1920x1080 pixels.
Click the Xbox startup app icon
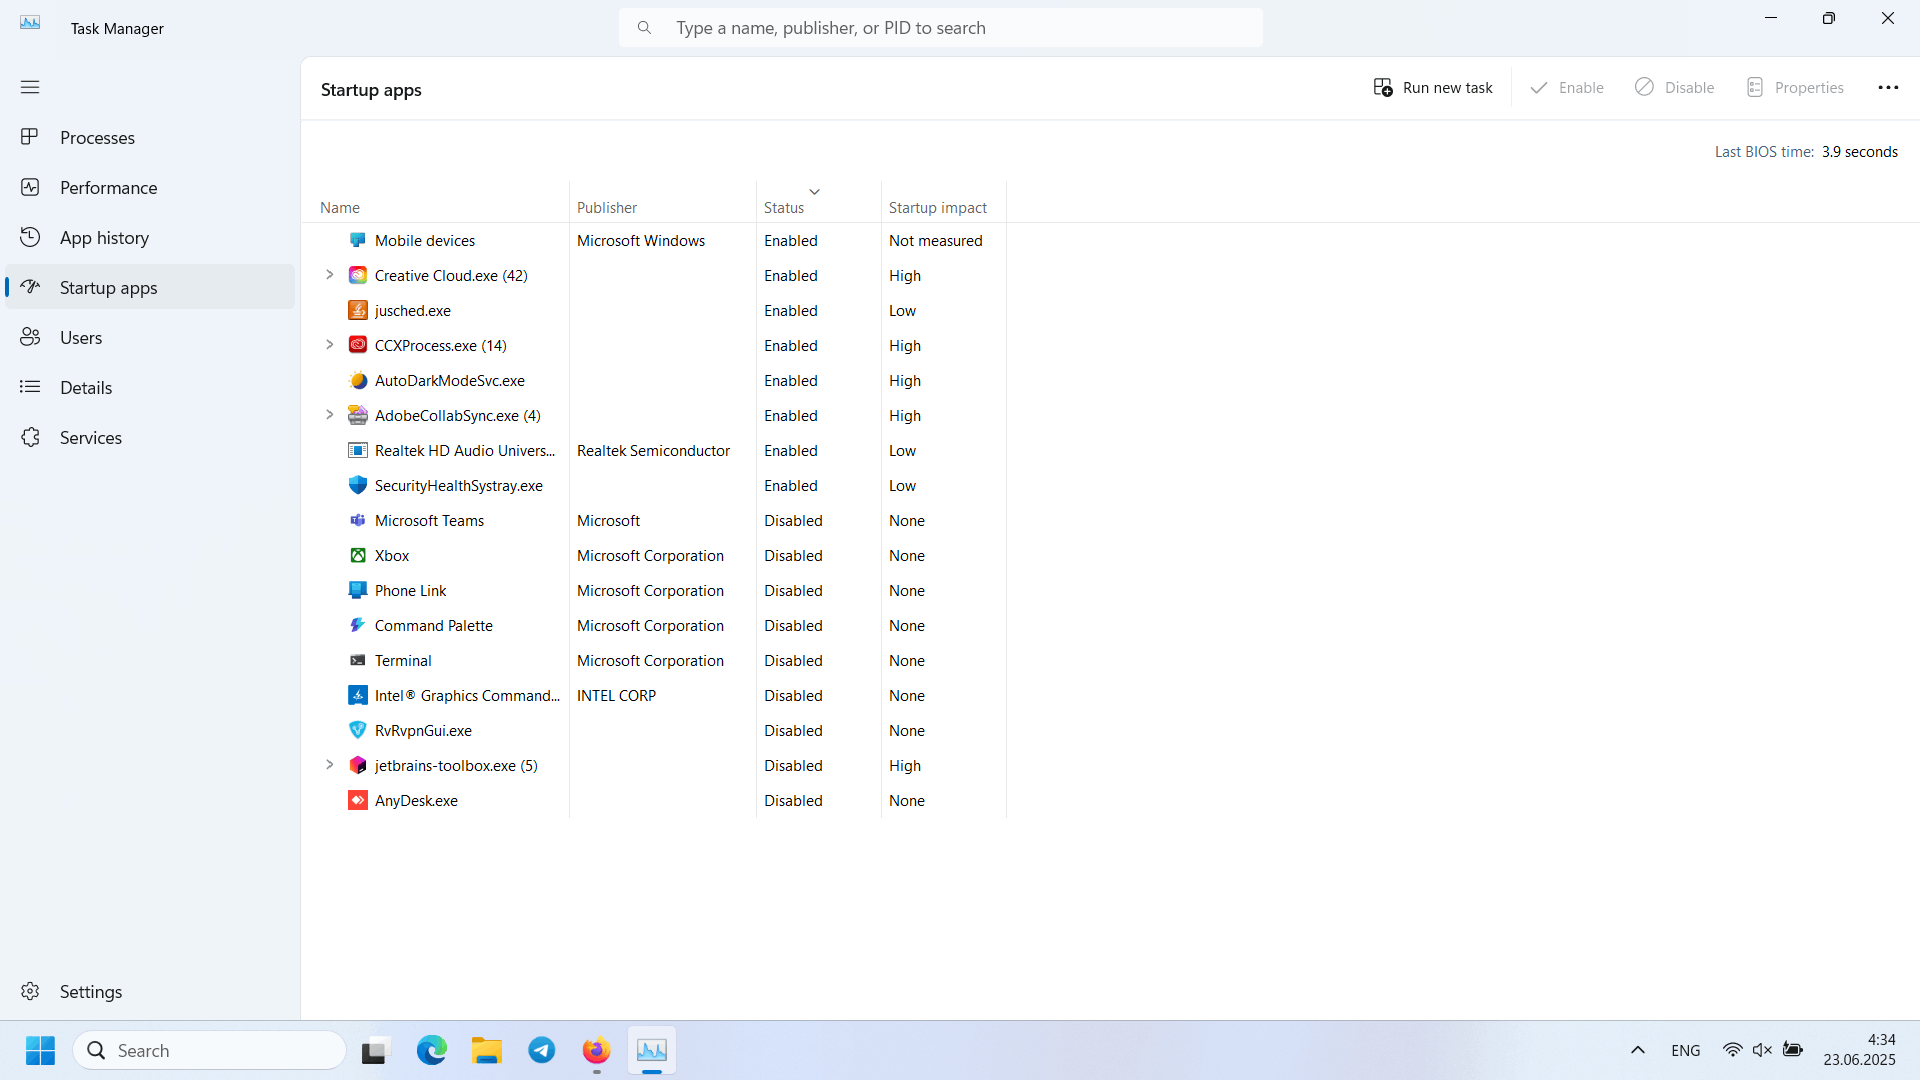pyautogui.click(x=357, y=555)
